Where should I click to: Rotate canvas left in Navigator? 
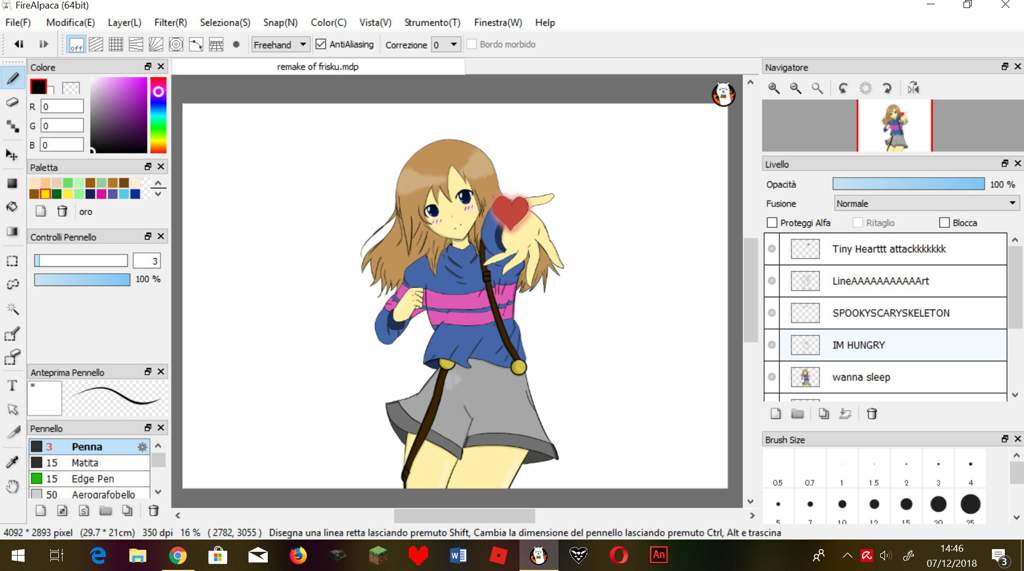coord(843,88)
